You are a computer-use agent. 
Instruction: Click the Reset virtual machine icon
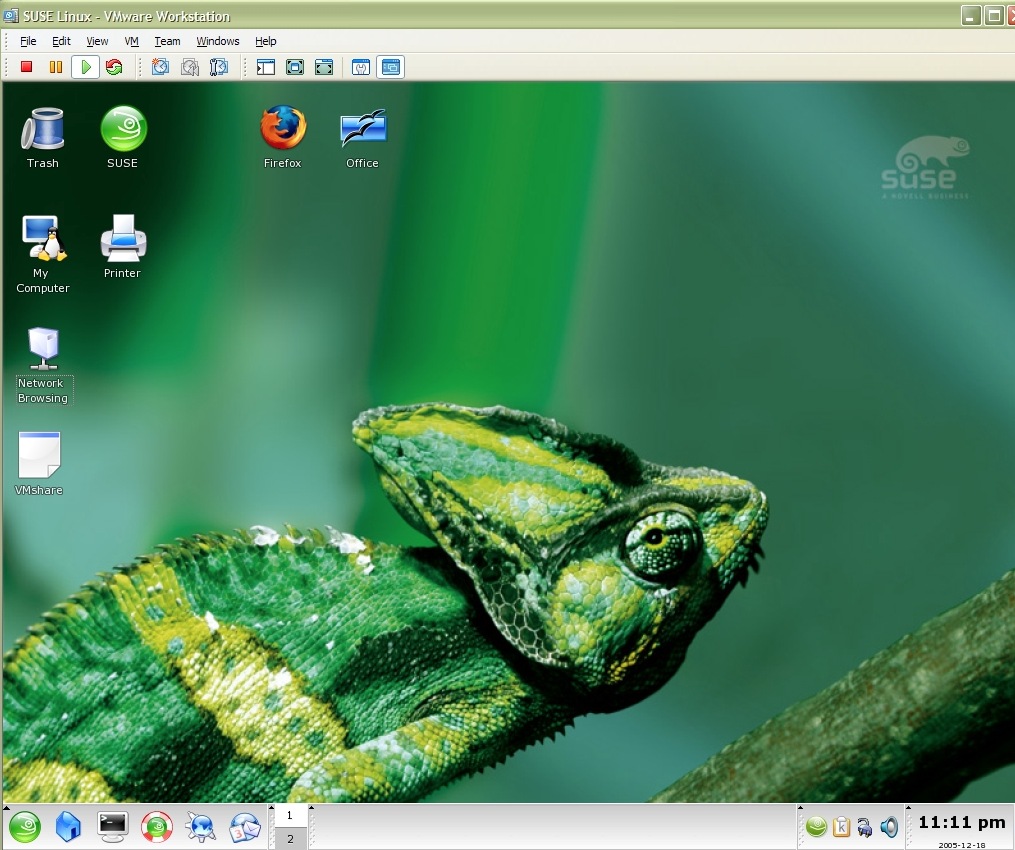pos(114,67)
